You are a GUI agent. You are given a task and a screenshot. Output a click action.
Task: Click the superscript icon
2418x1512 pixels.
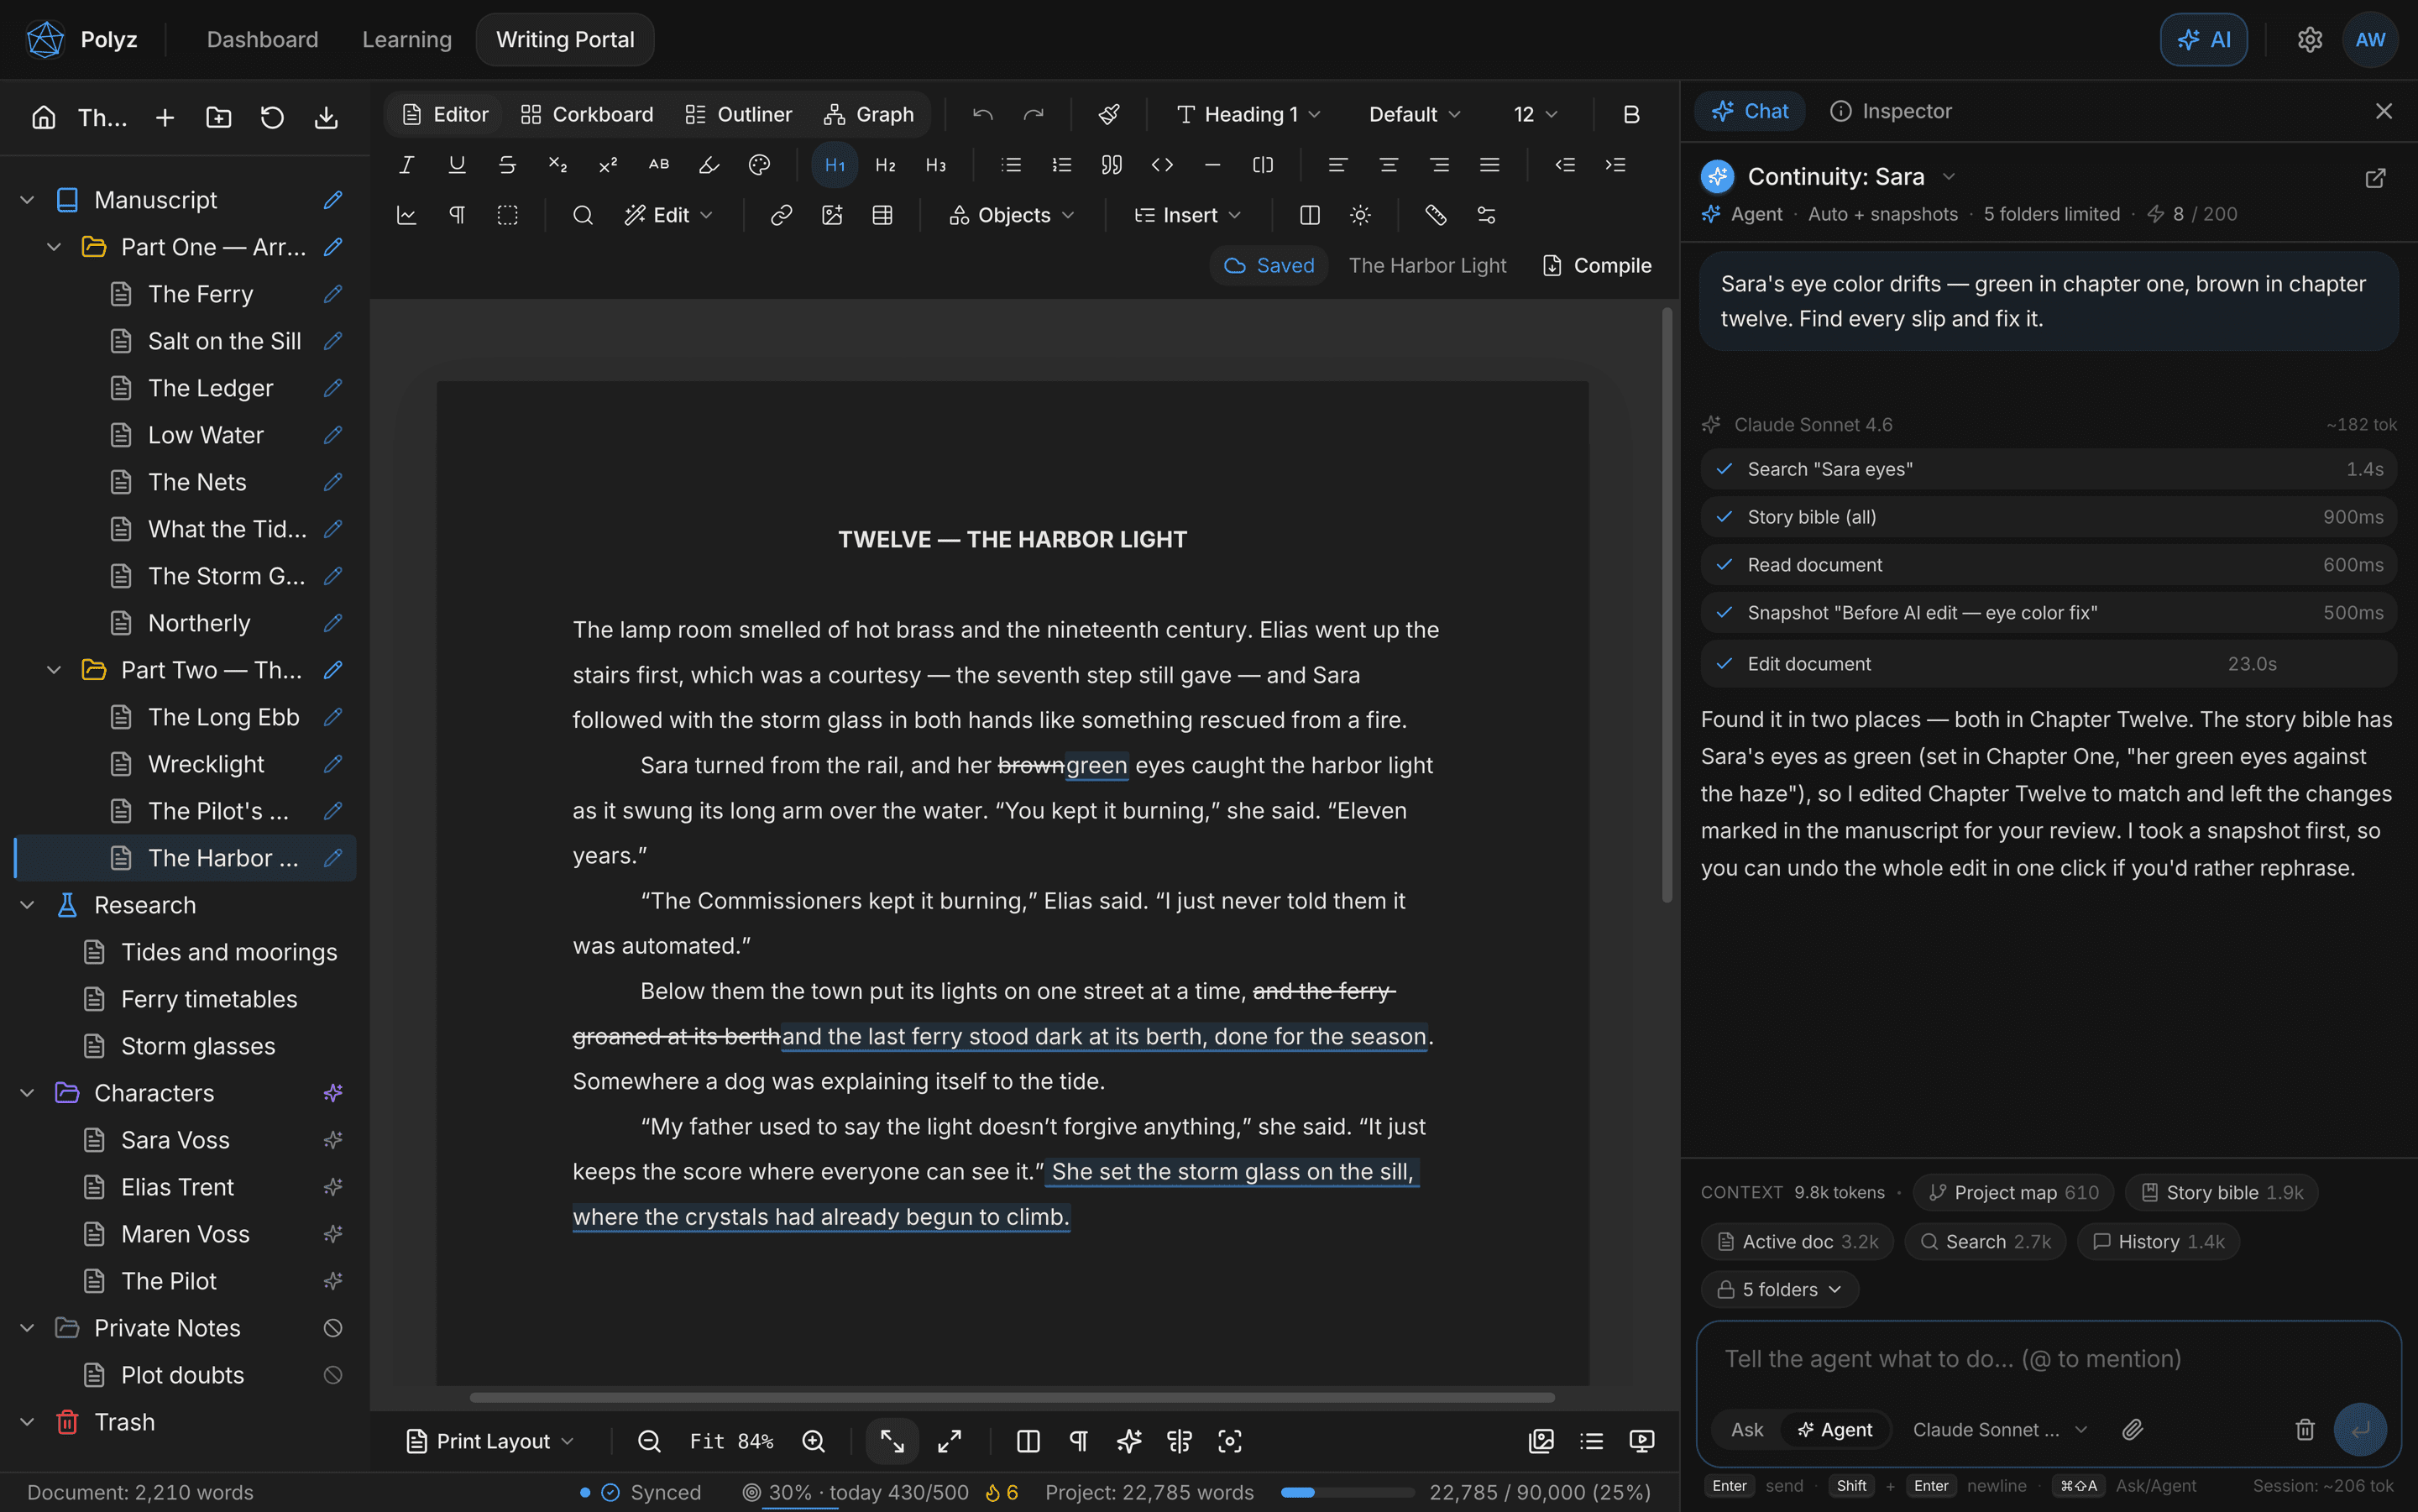[x=608, y=165]
